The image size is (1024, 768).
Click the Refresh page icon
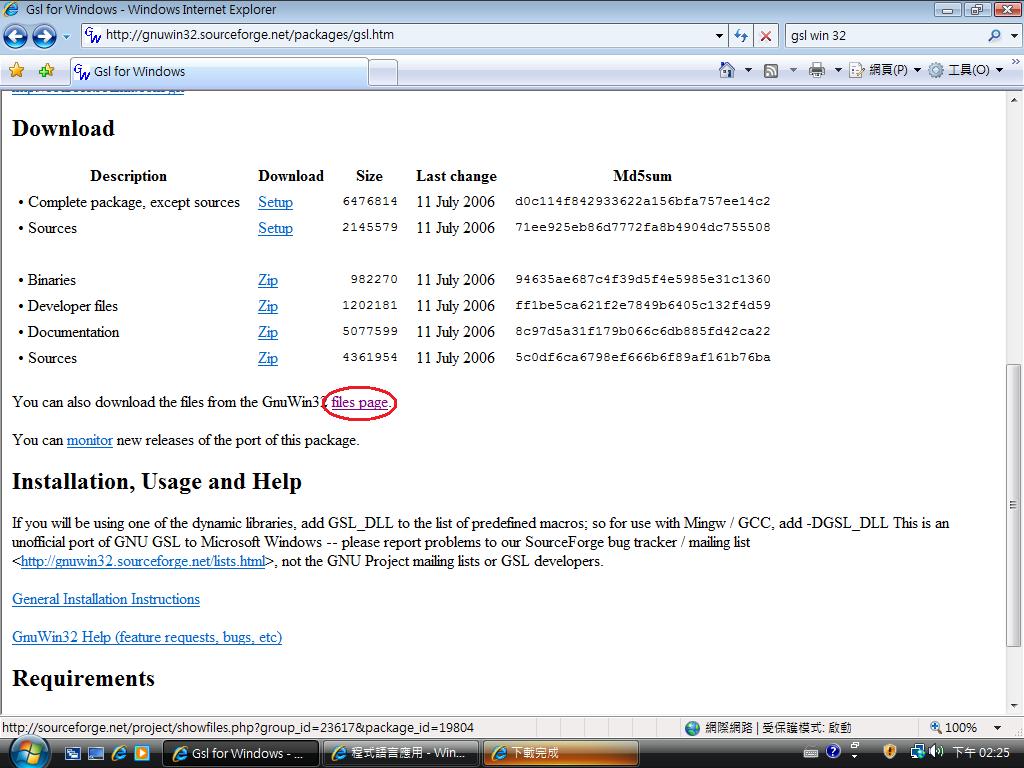tap(741, 36)
